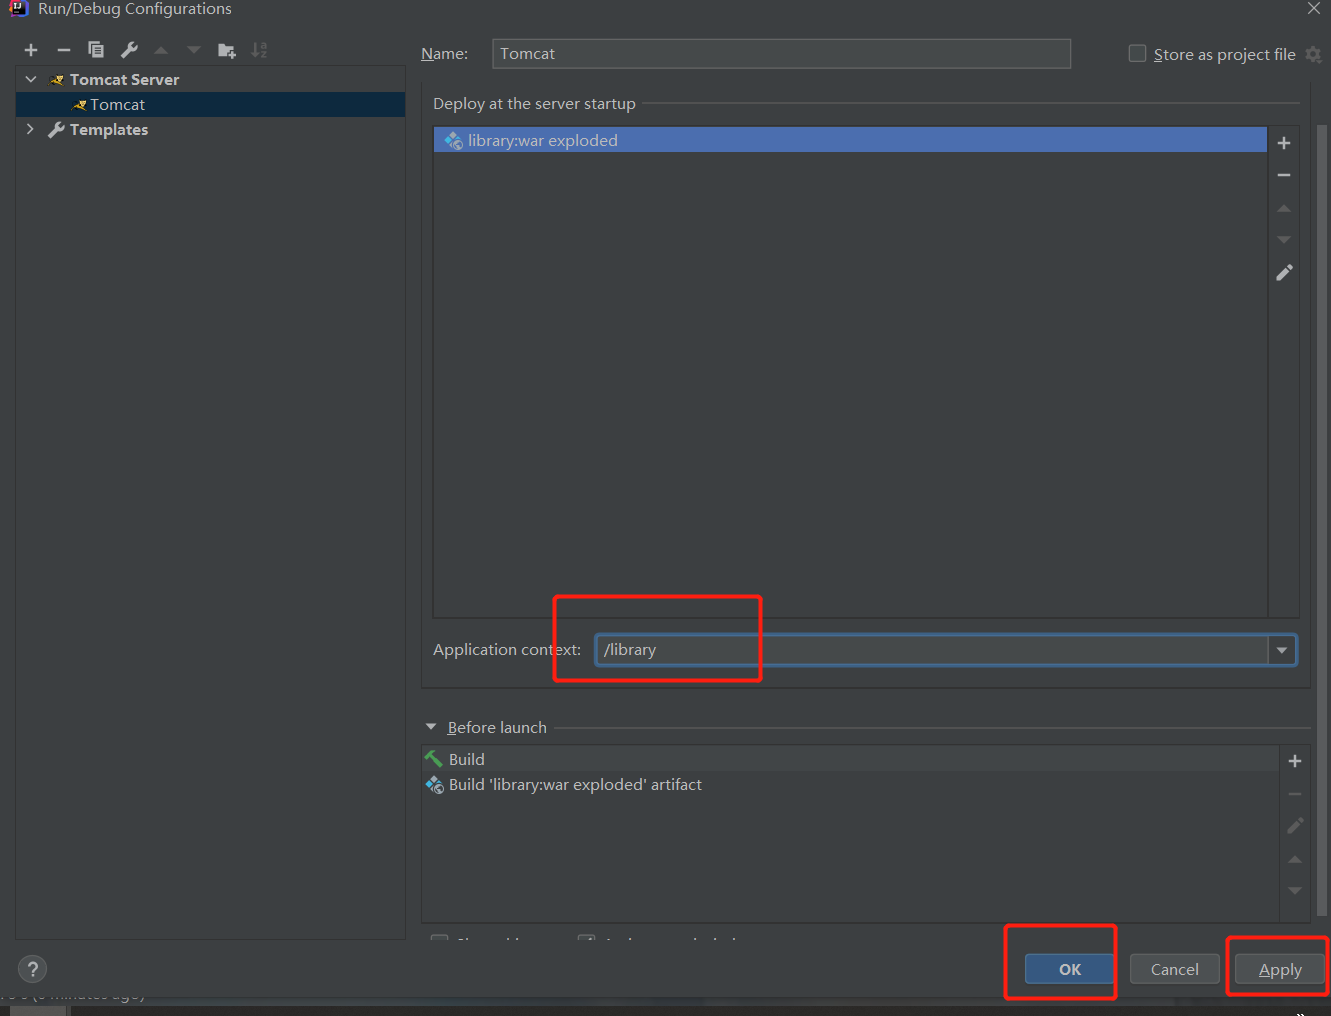Select the Build before-launch task
The image size is (1331, 1016).
coord(850,759)
